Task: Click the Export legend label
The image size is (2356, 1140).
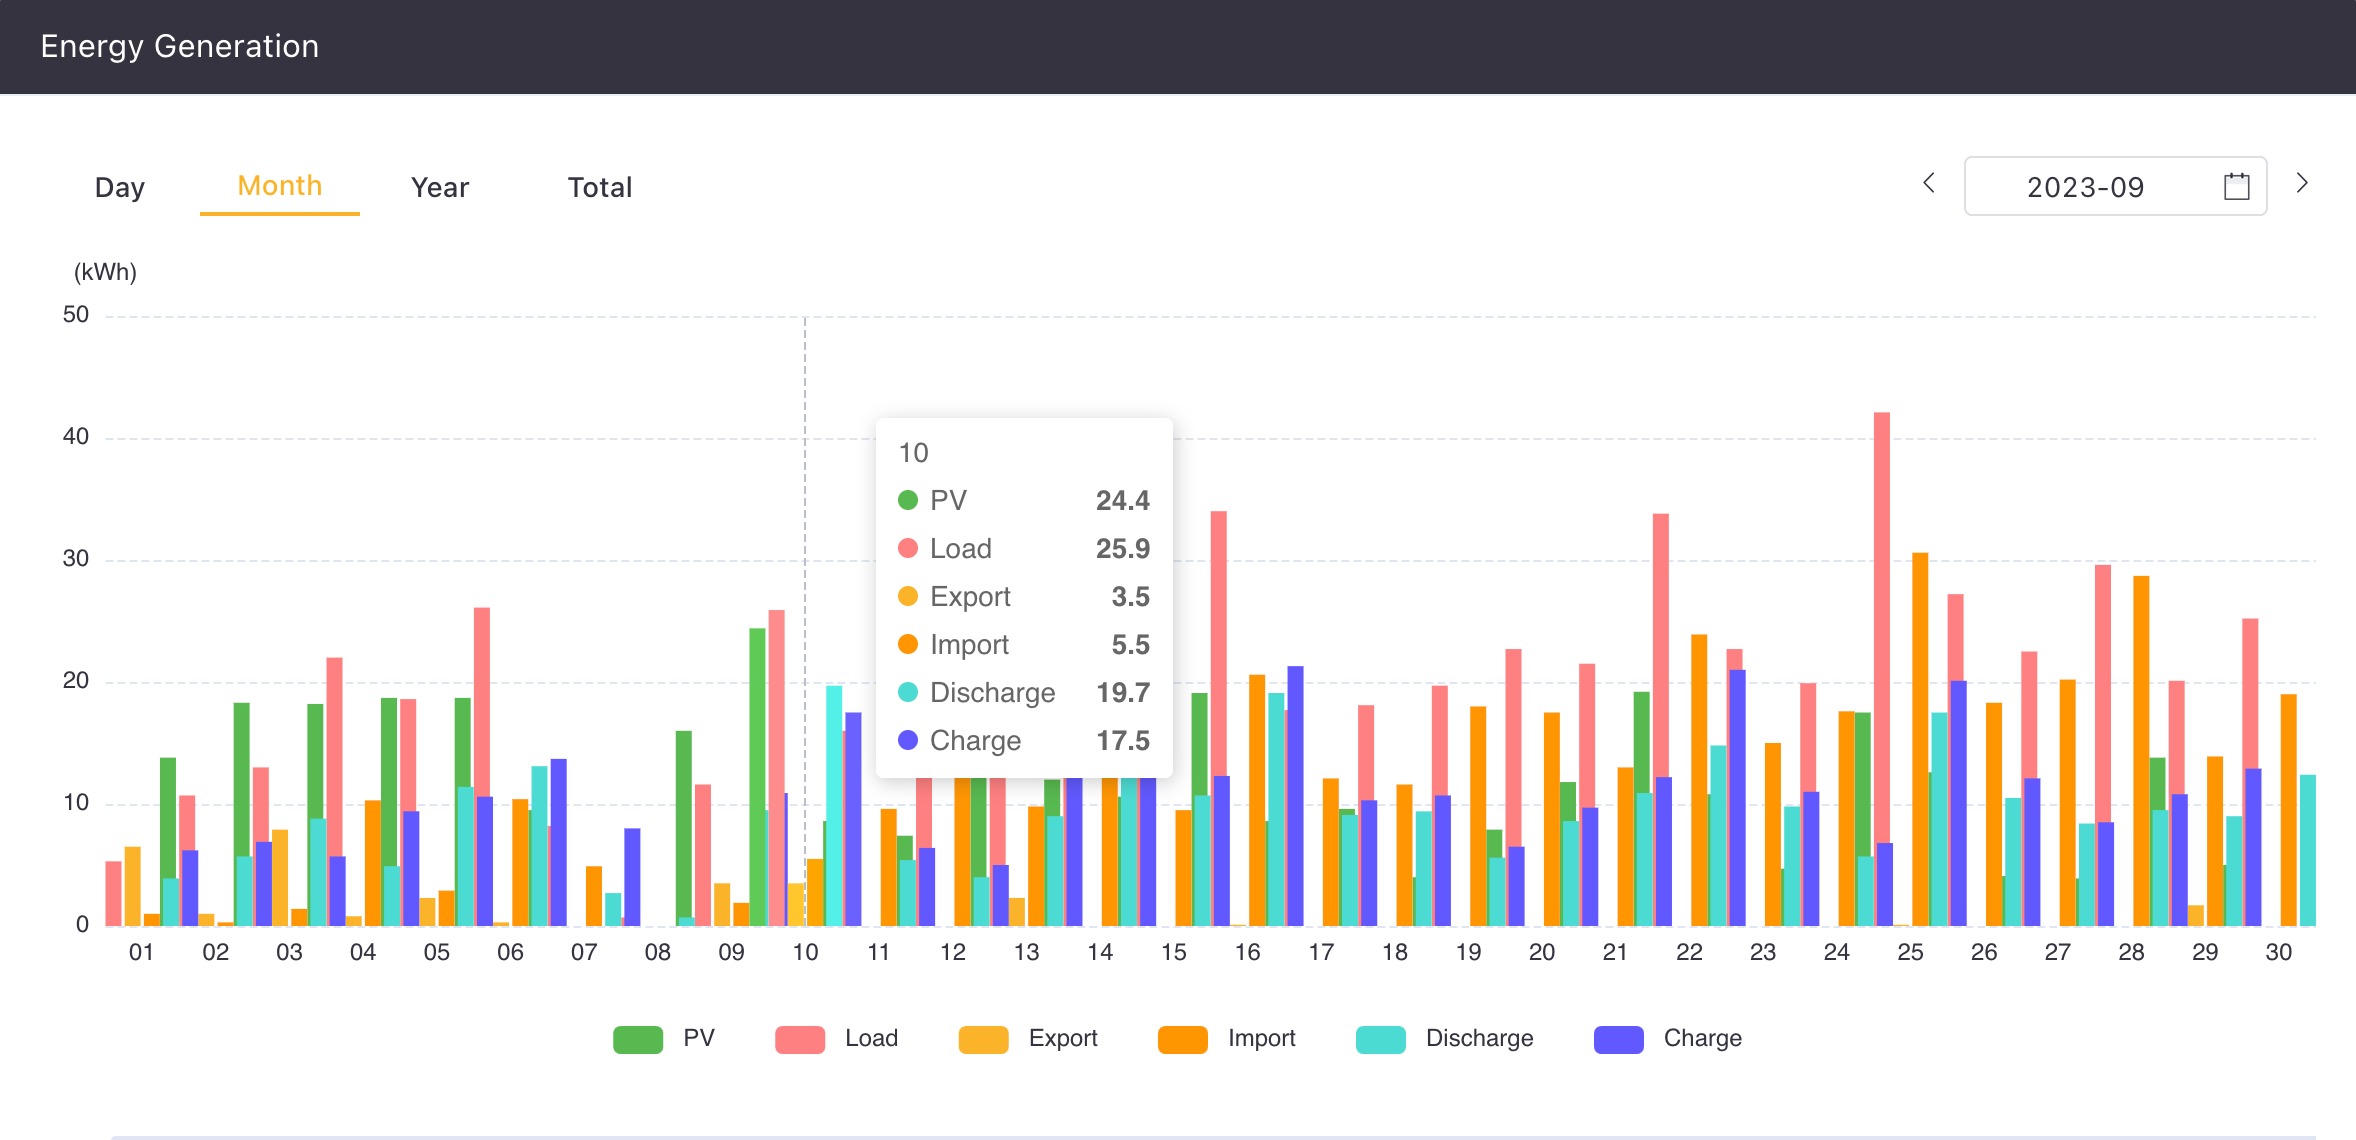Action: (1063, 1038)
